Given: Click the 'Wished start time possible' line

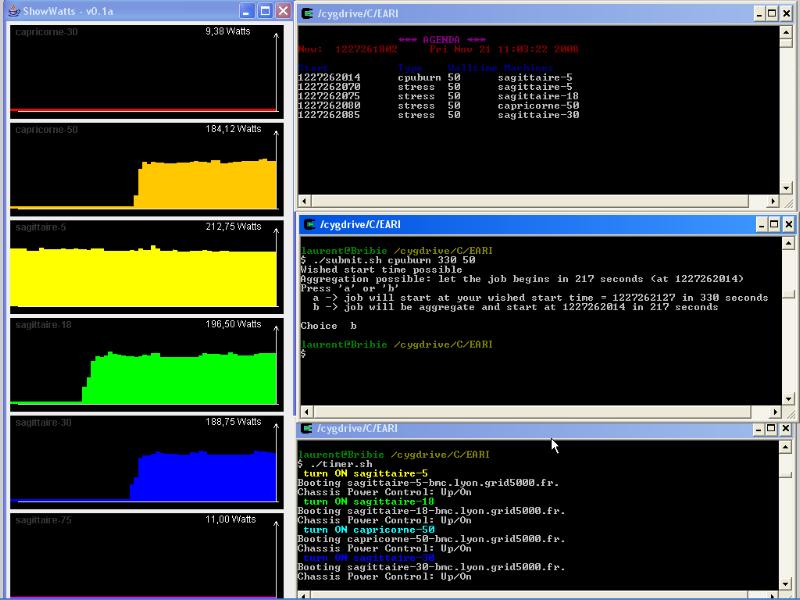Looking at the screenshot, I should pyautogui.click(x=381, y=269).
